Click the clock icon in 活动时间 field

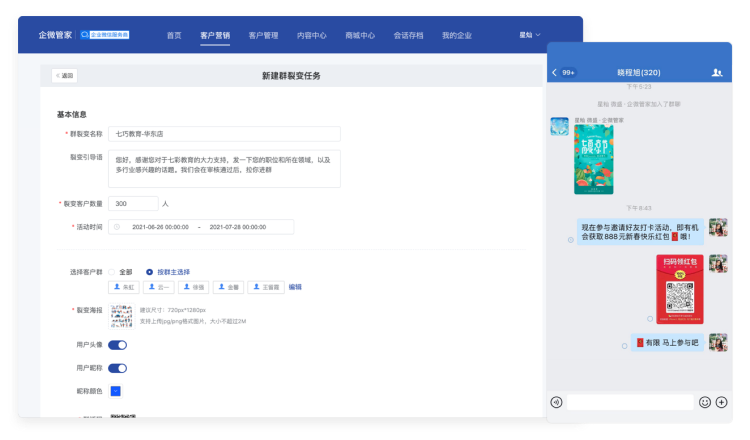coord(117,227)
